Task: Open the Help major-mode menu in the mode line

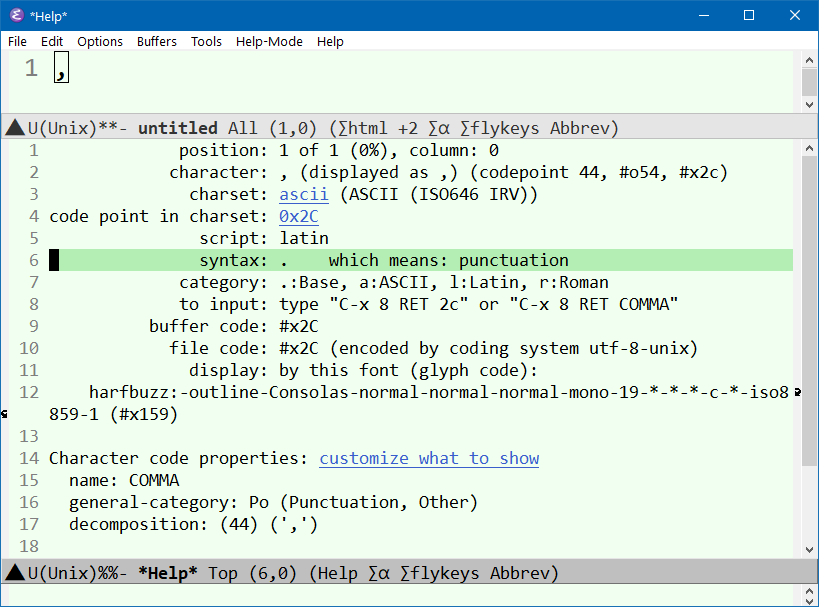Action: click(x=337, y=573)
